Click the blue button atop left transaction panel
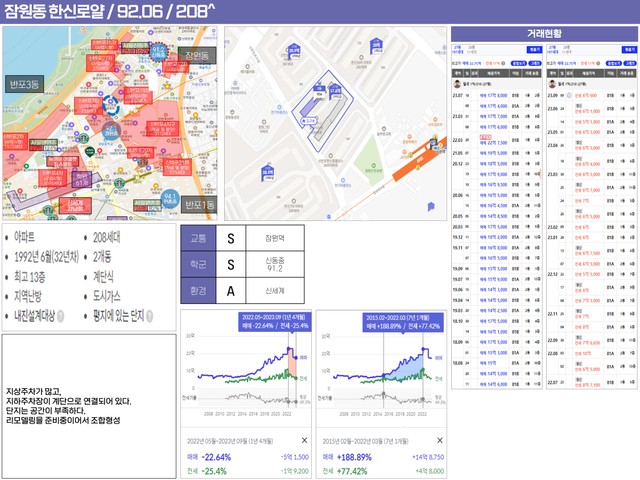Image resolution: width=640 pixels, height=480 pixels. 534,49
